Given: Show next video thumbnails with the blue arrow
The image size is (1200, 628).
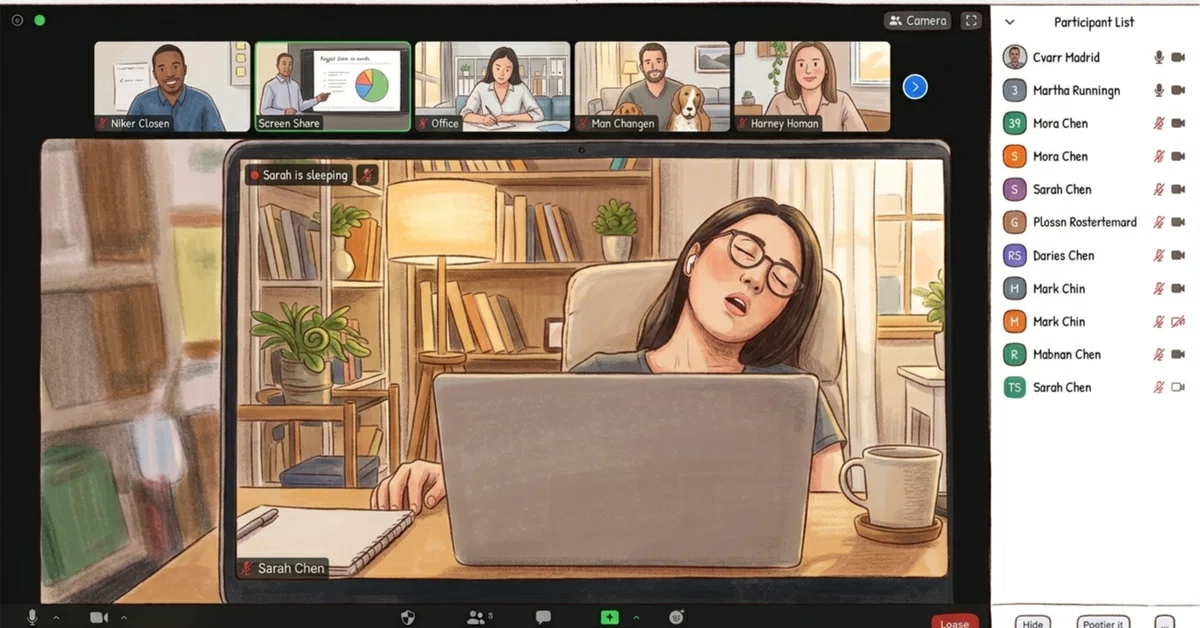Looking at the screenshot, I should (914, 87).
